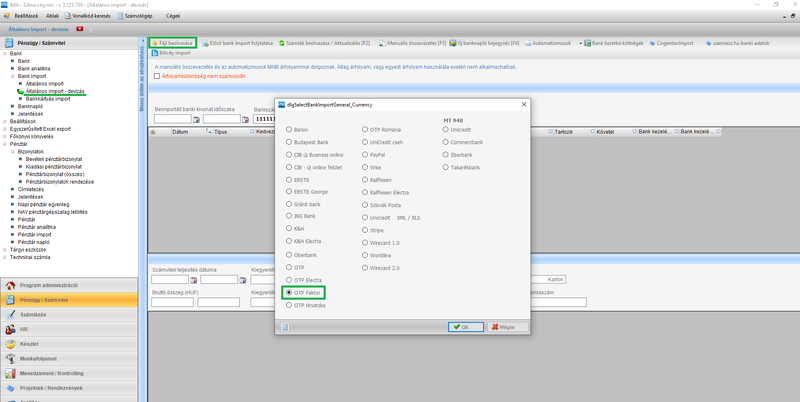
Task: Select the Raiffeisen radio button
Action: [x=366, y=180]
